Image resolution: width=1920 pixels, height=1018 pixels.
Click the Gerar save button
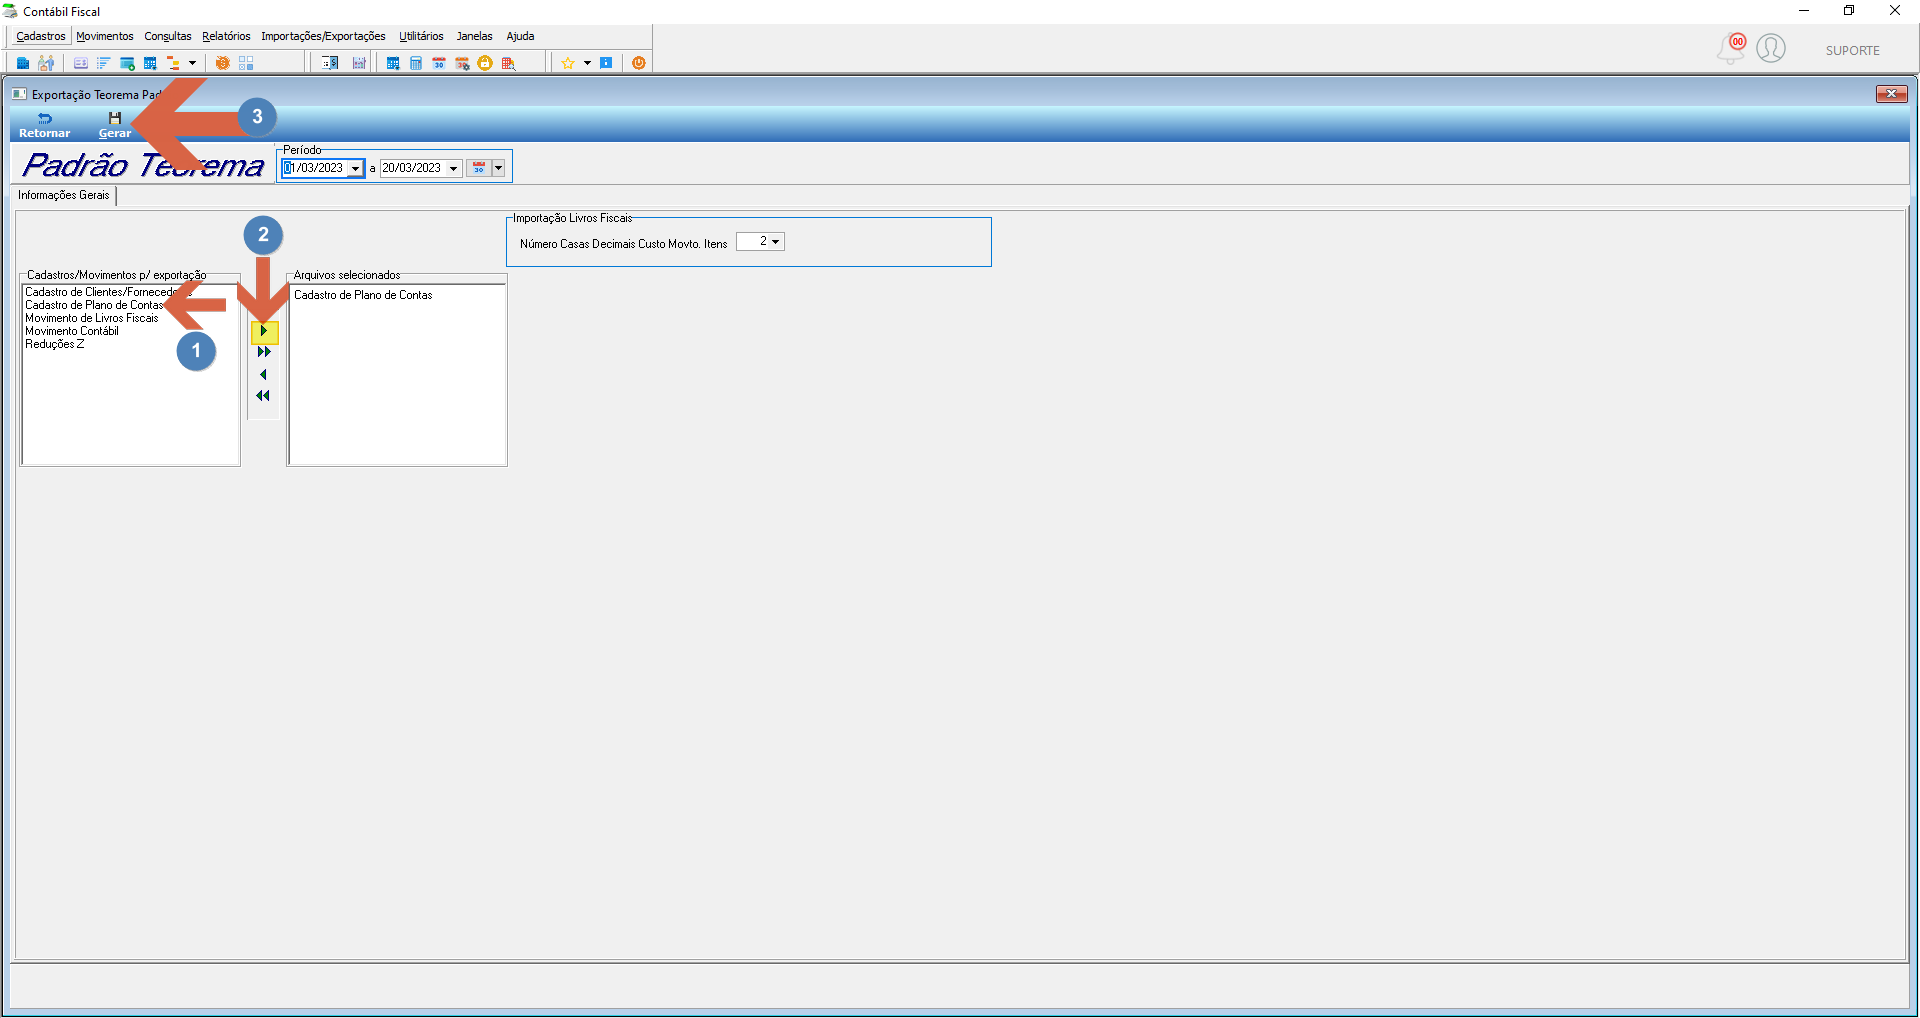pos(115,125)
